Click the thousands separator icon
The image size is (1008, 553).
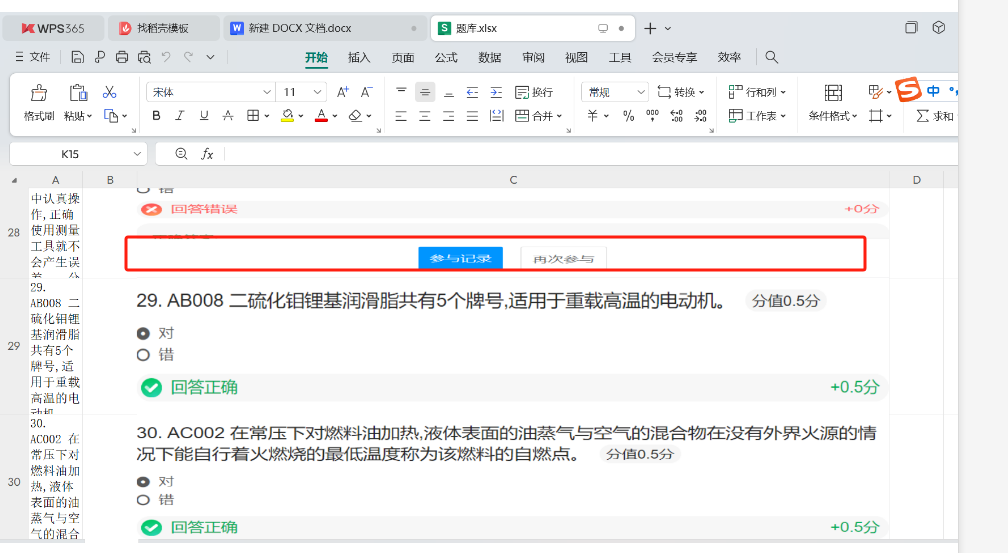coord(652,116)
